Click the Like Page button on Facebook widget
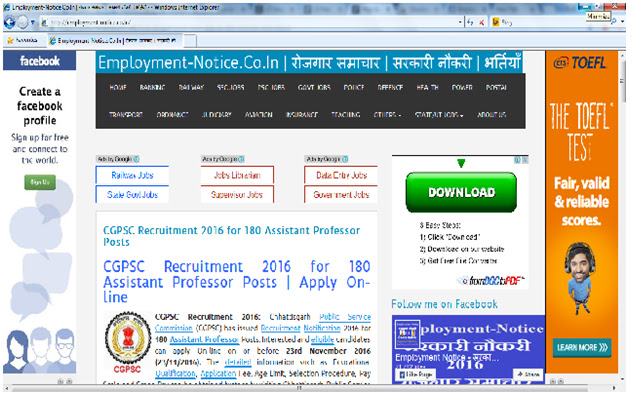The height and width of the screenshot is (400, 640). click(416, 374)
